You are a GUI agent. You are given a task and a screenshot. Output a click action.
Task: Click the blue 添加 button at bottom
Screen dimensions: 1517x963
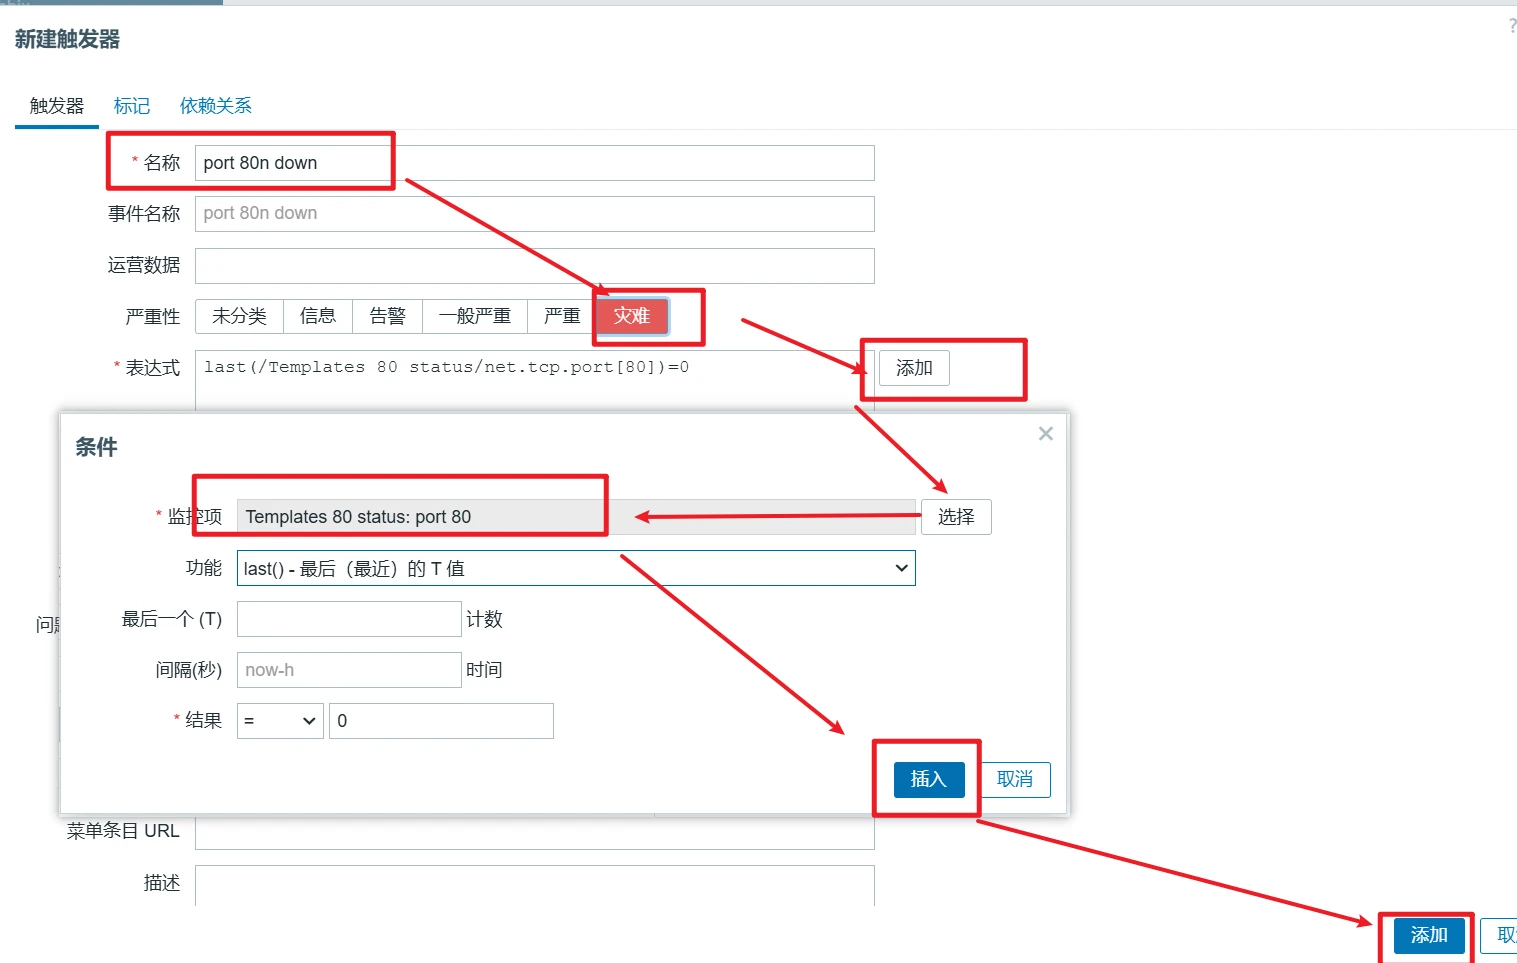(x=1428, y=935)
